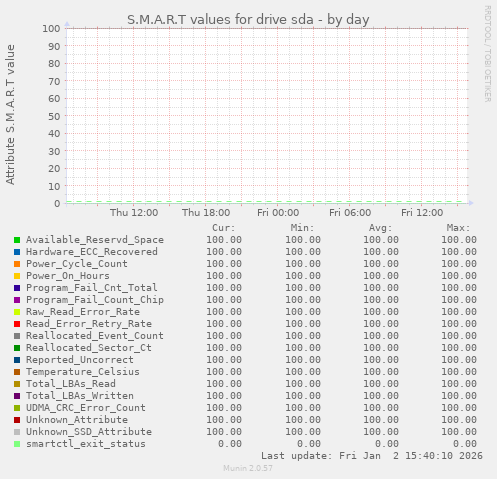Select the smartctl_exit_status legend label
This screenshot has width=497, height=479.
(x=86, y=444)
